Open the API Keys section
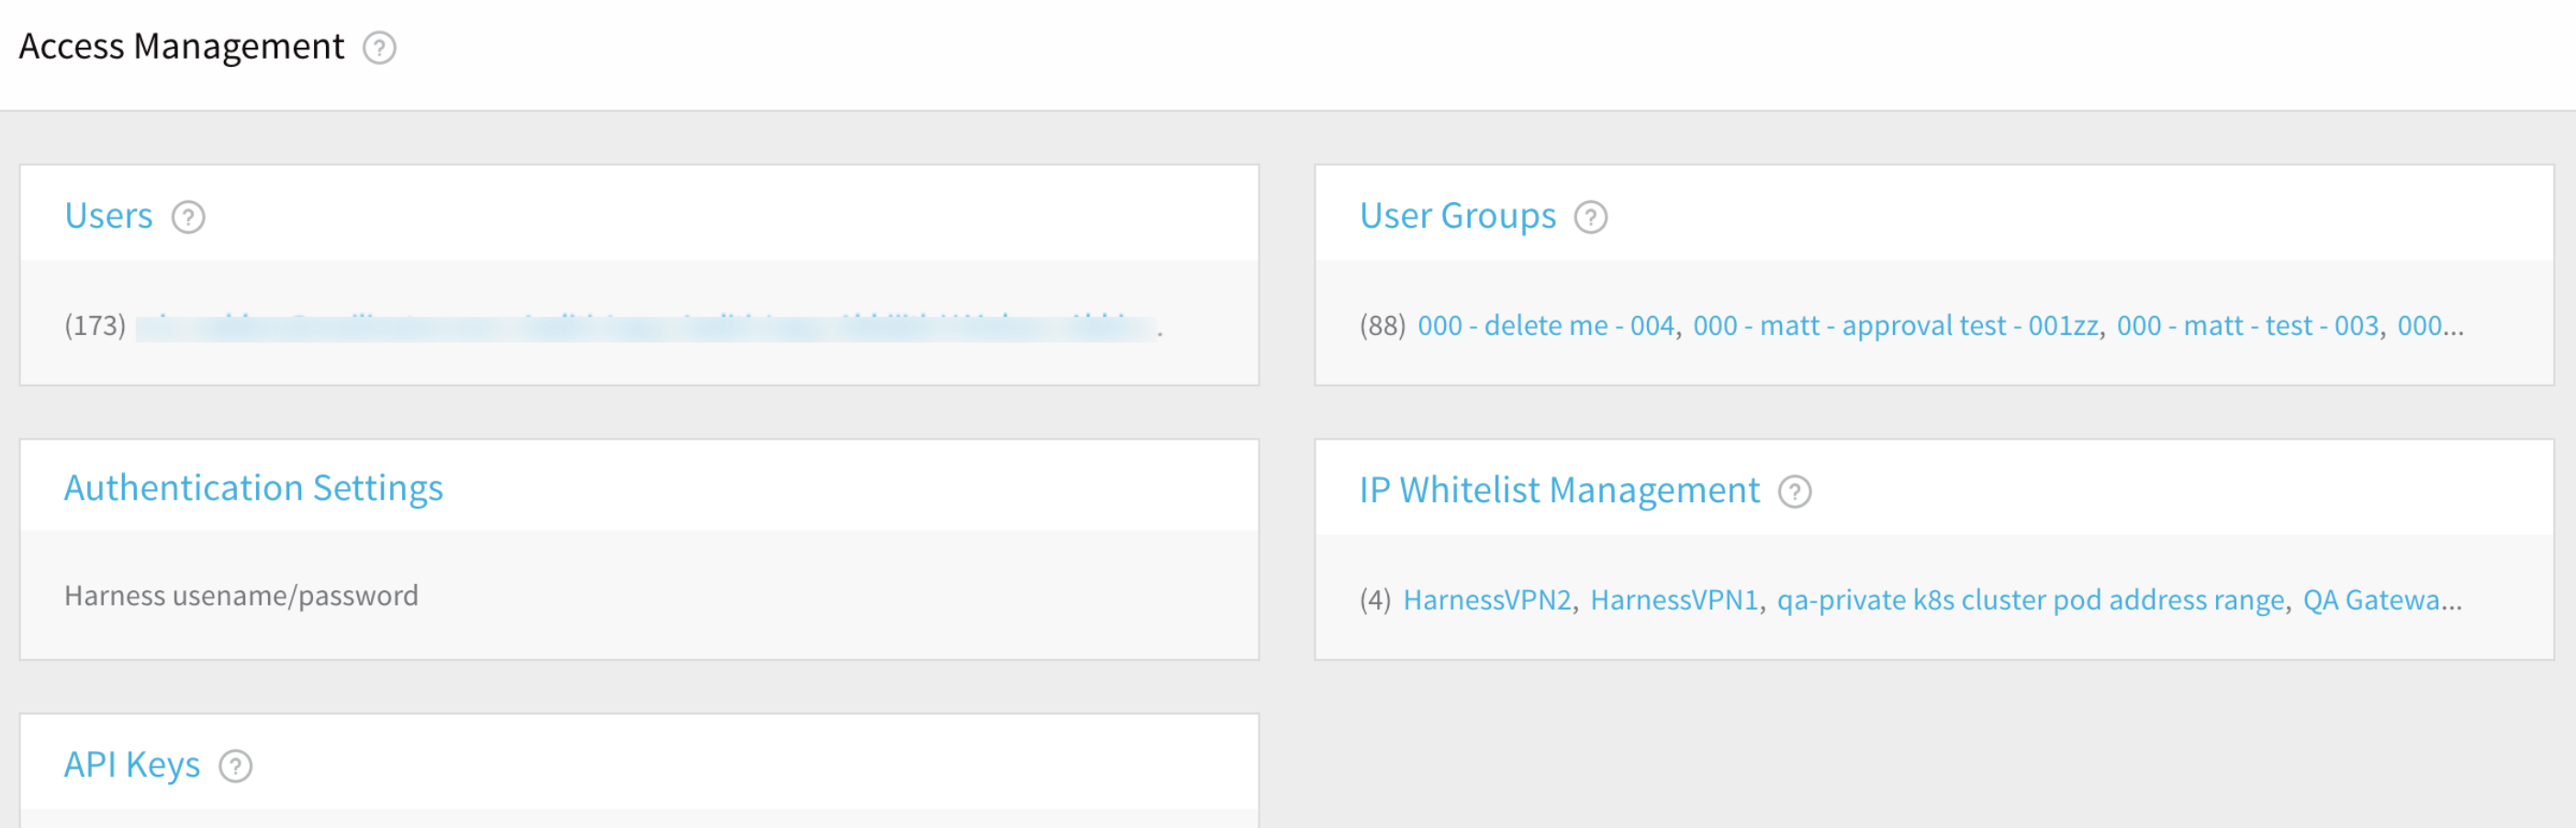2576x828 pixels. (x=132, y=765)
